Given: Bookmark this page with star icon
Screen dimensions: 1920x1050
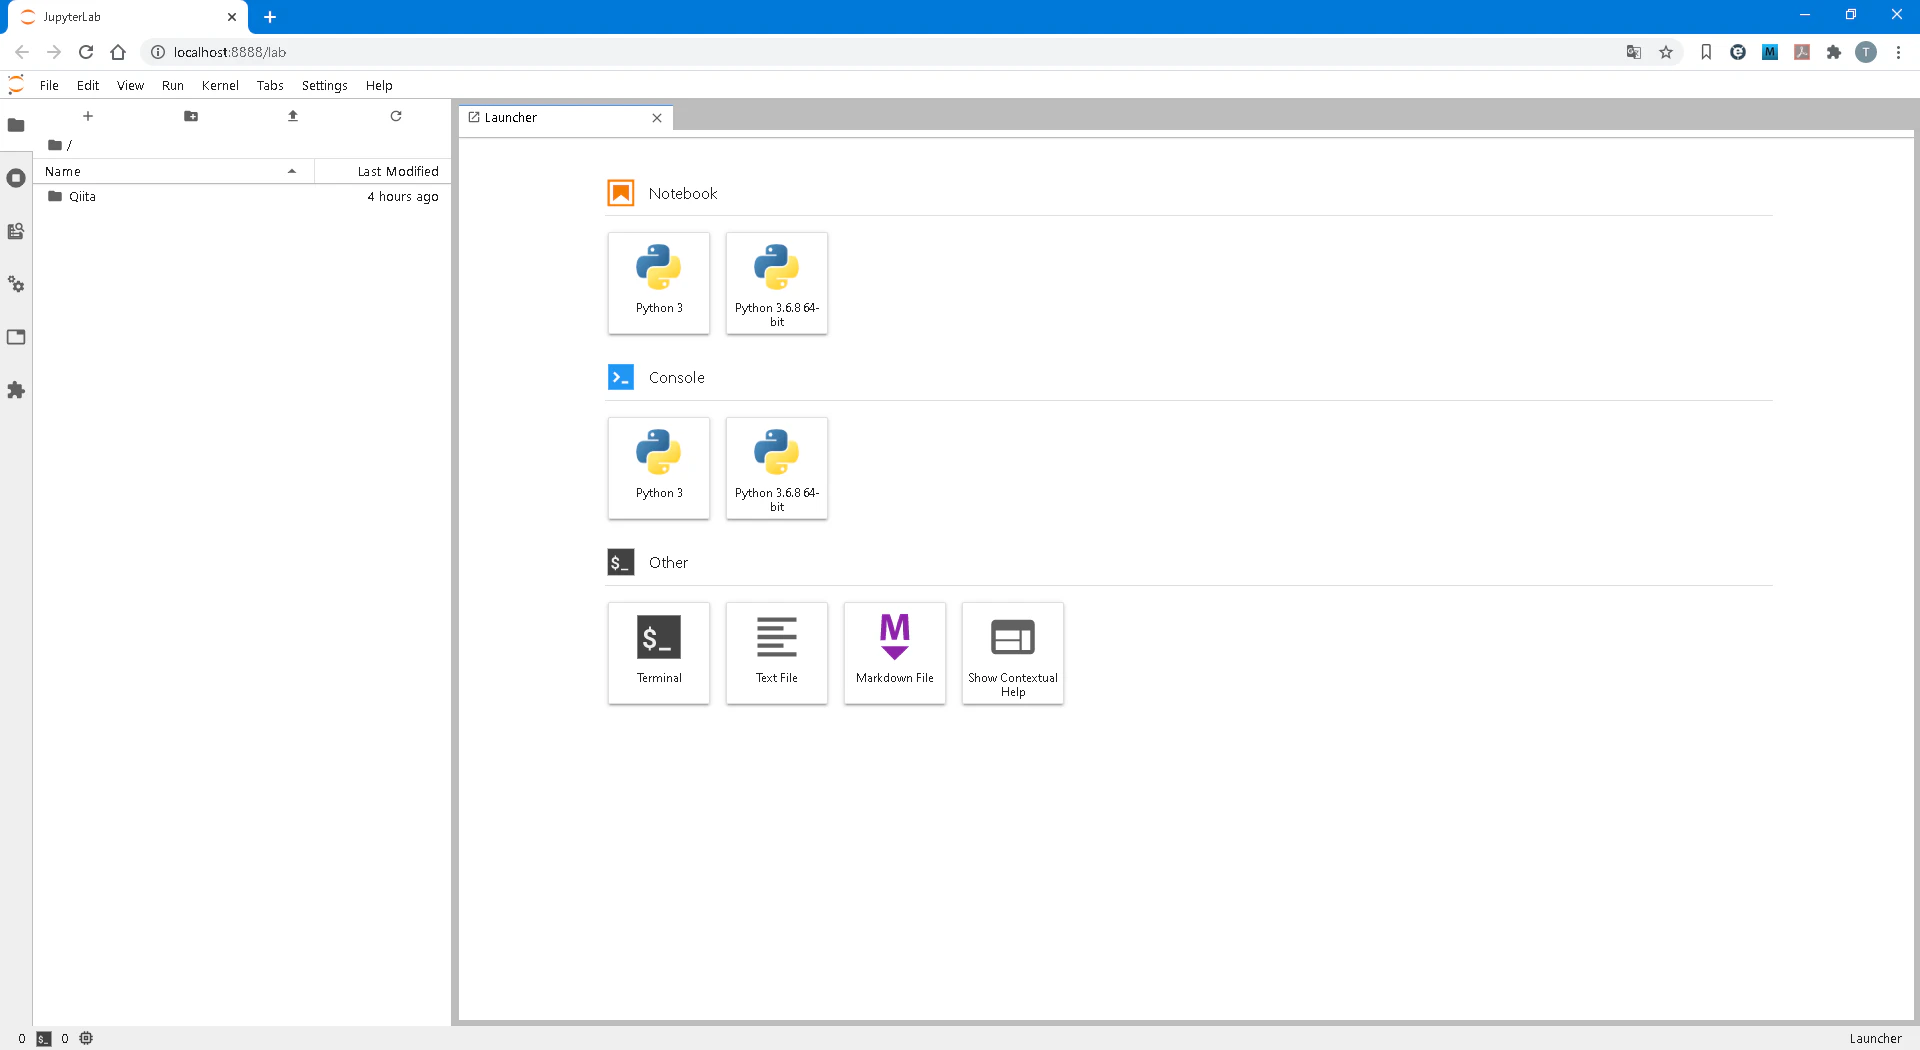Looking at the screenshot, I should [1666, 52].
